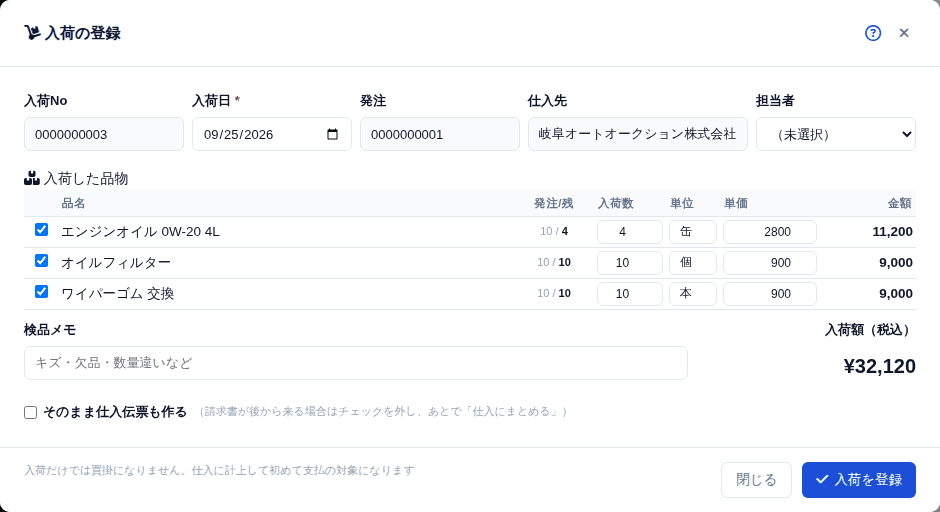This screenshot has height=512, width=940.
Task: Click the 入荷を登録 button
Action: [858, 480]
